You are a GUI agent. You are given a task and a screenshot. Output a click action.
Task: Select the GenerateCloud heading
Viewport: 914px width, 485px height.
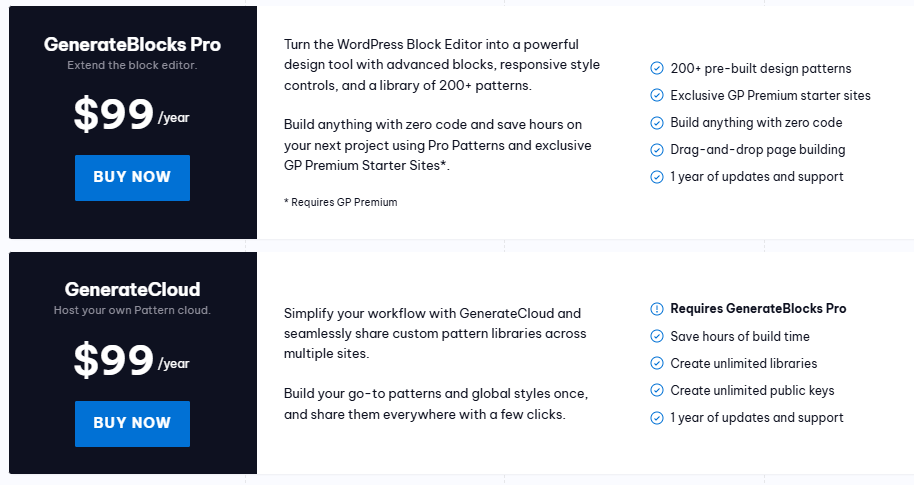point(132,289)
